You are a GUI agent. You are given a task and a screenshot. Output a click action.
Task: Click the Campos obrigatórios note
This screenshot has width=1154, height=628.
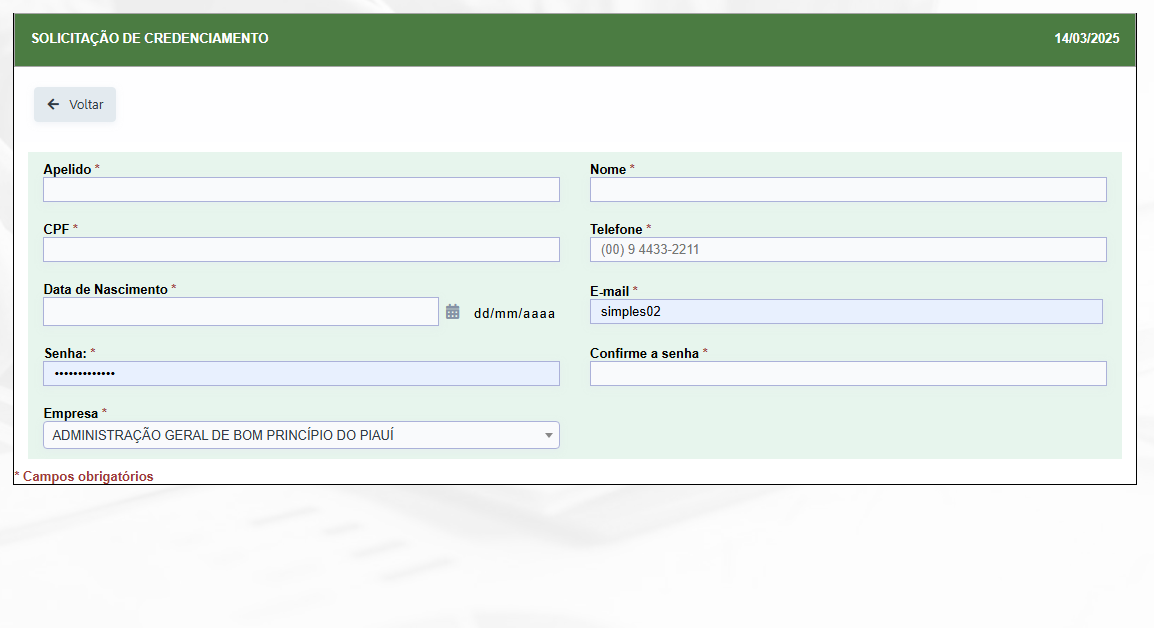(84, 476)
